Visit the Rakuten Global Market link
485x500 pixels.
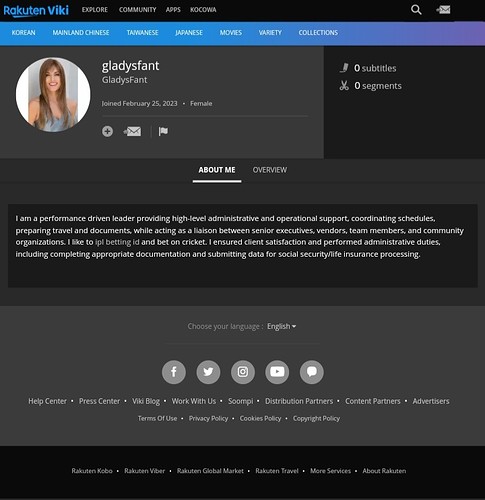(x=210, y=471)
